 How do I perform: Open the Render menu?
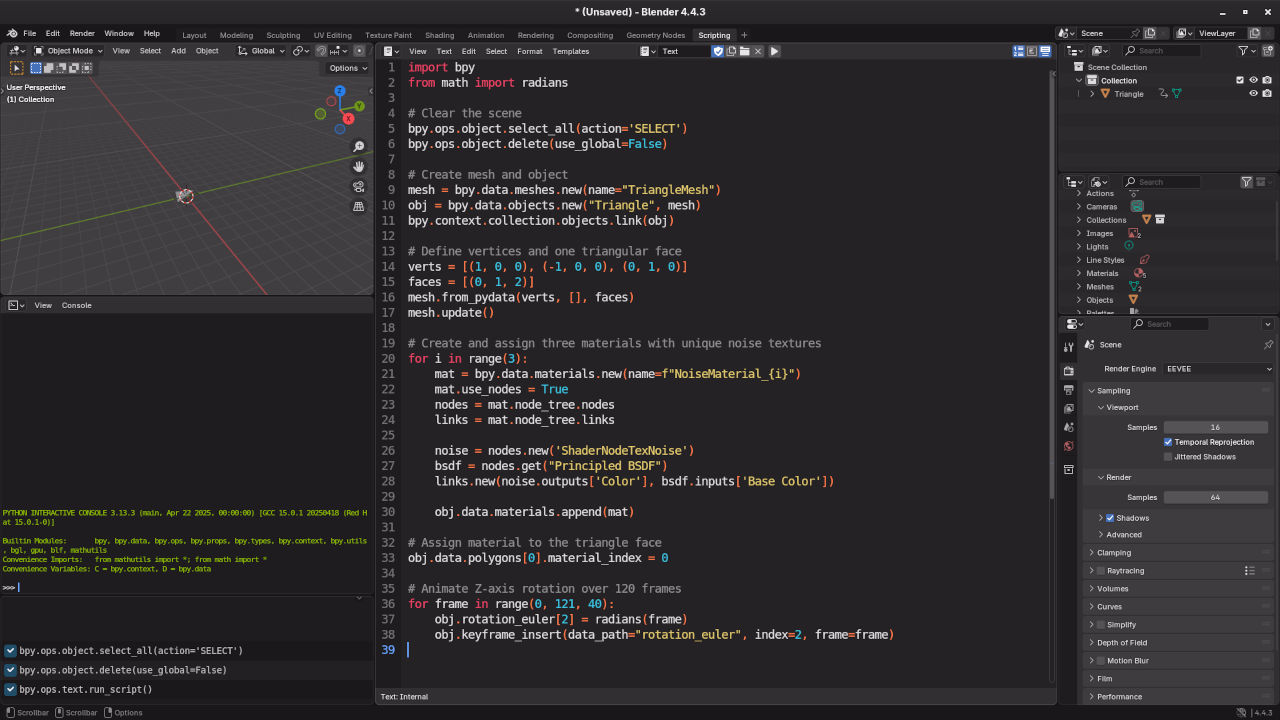pyautogui.click(x=82, y=33)
